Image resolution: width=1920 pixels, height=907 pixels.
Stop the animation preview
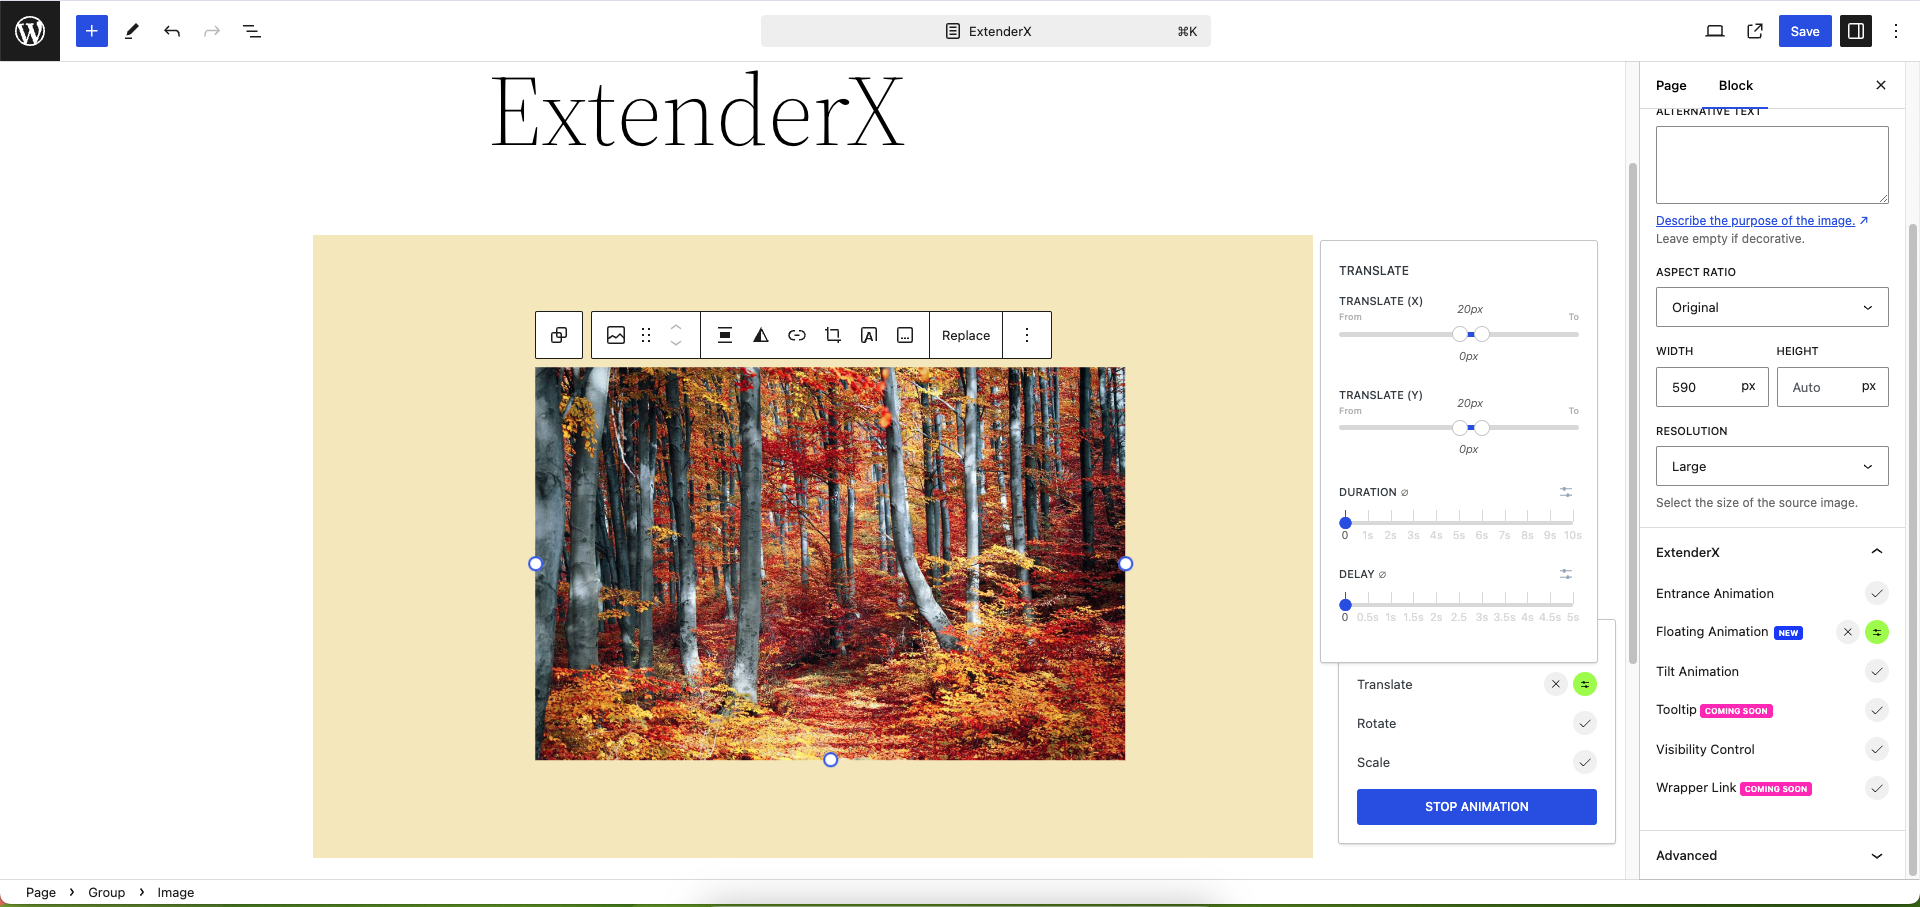[x=1477, y=807]
